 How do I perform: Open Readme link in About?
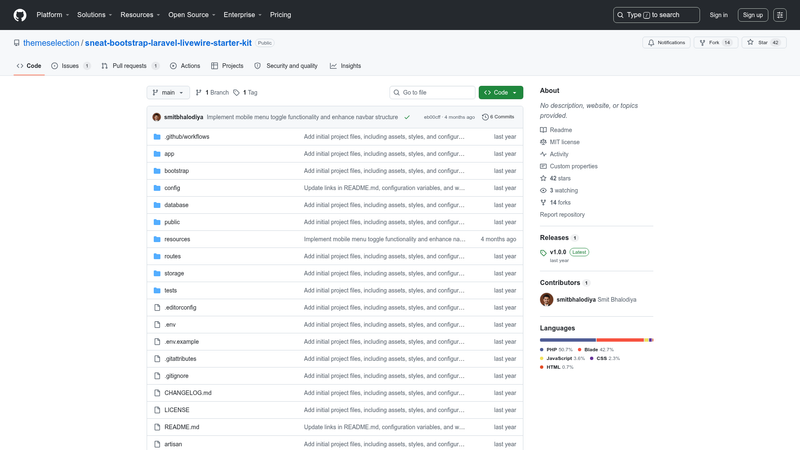[x=556, y=130]
